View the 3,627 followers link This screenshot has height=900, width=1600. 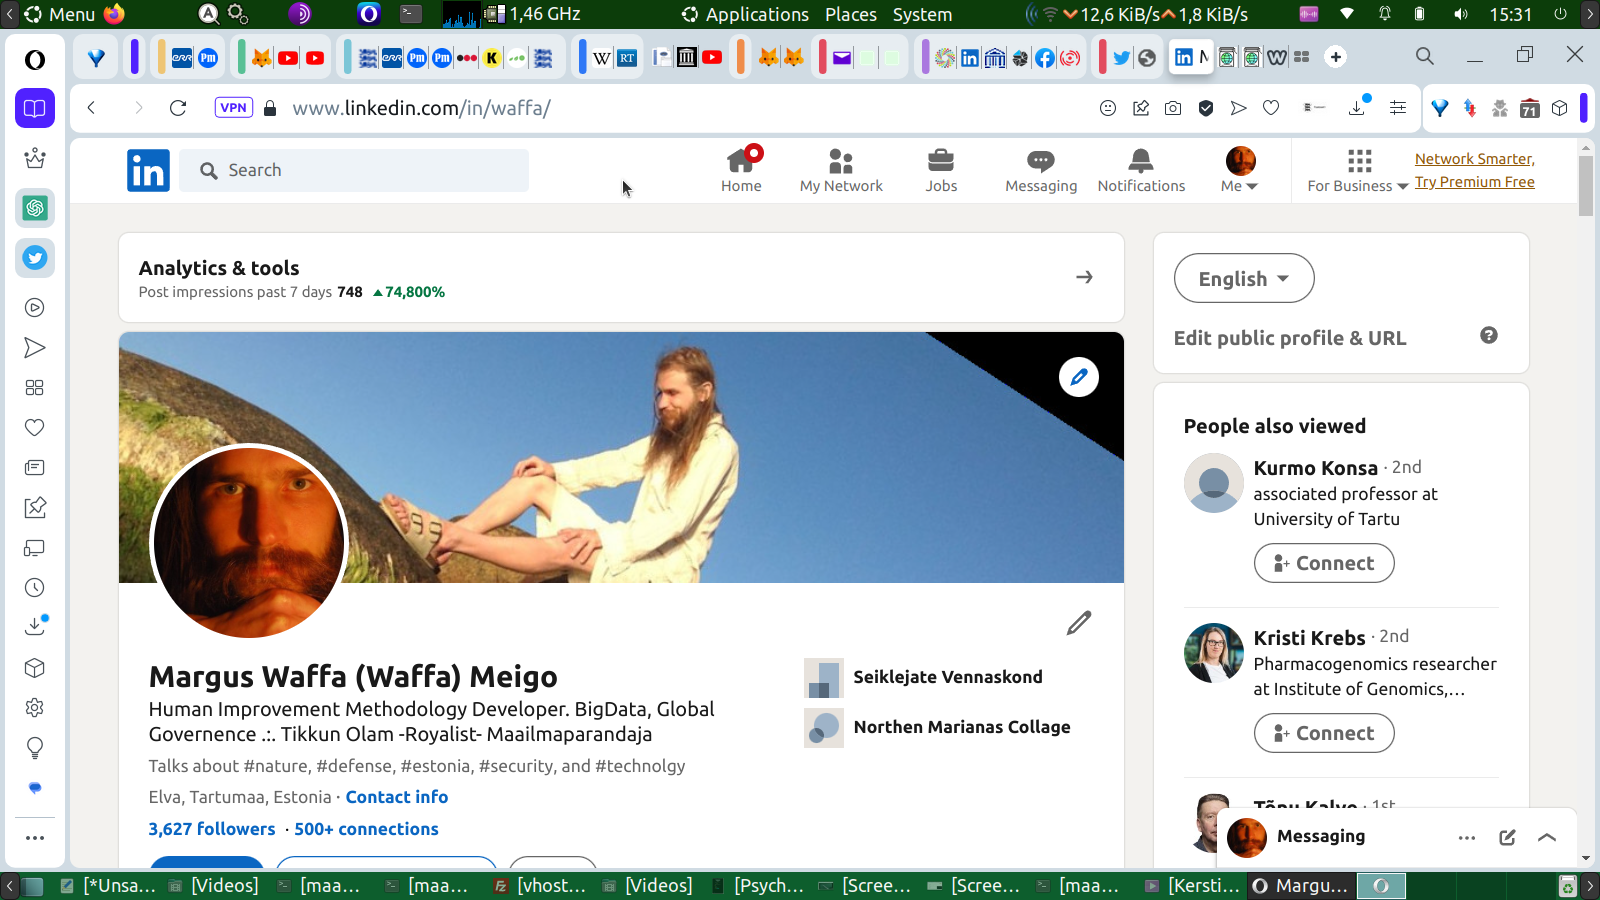tap(212, 829)
